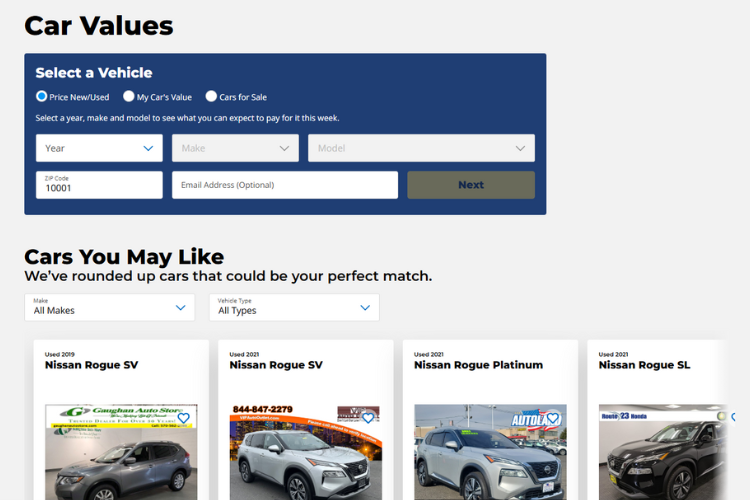This screenshot has width=750, height=500.
Task: Open the All Types vehicle type dropdown
Action: point(294,307)
